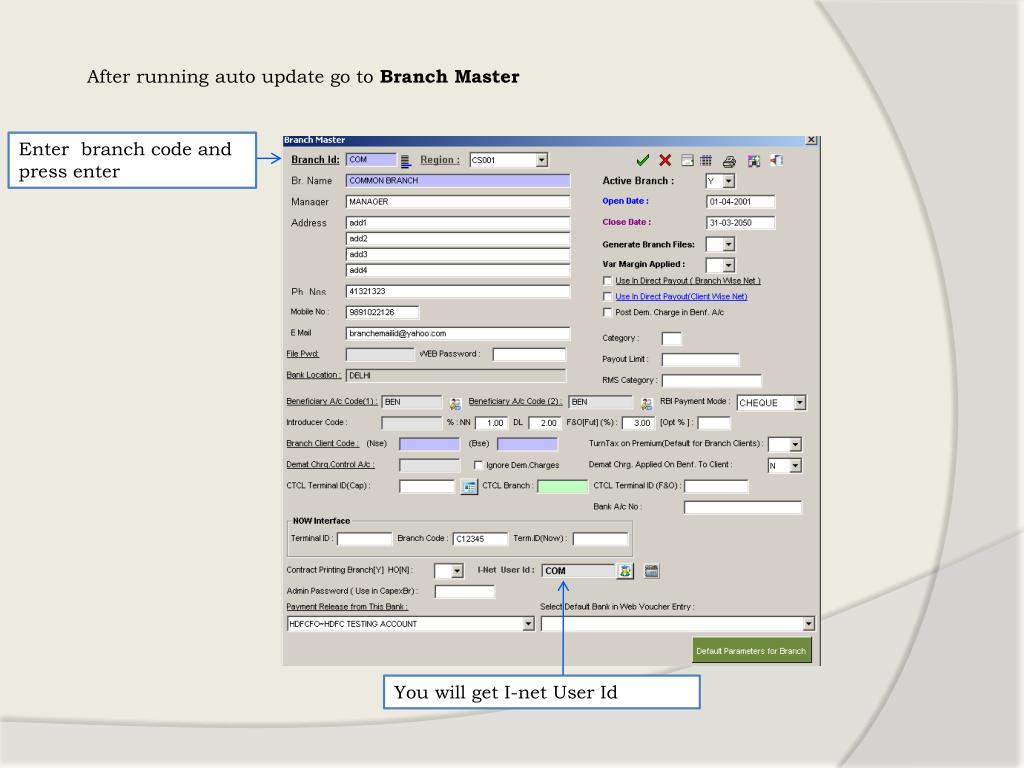
Task: Click the Bank Location underlined label
Action: pyautogui.click(x=313, y=375)
